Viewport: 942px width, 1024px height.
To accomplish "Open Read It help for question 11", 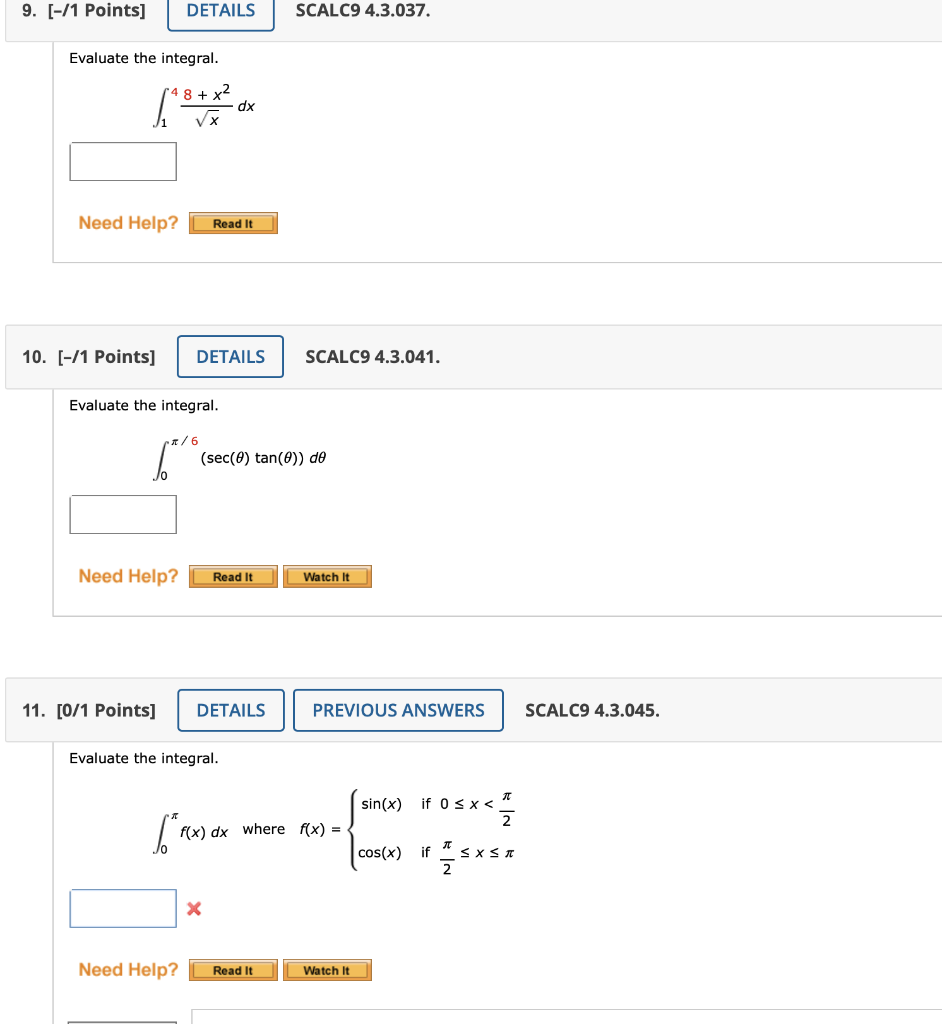I will click(233, 970).
